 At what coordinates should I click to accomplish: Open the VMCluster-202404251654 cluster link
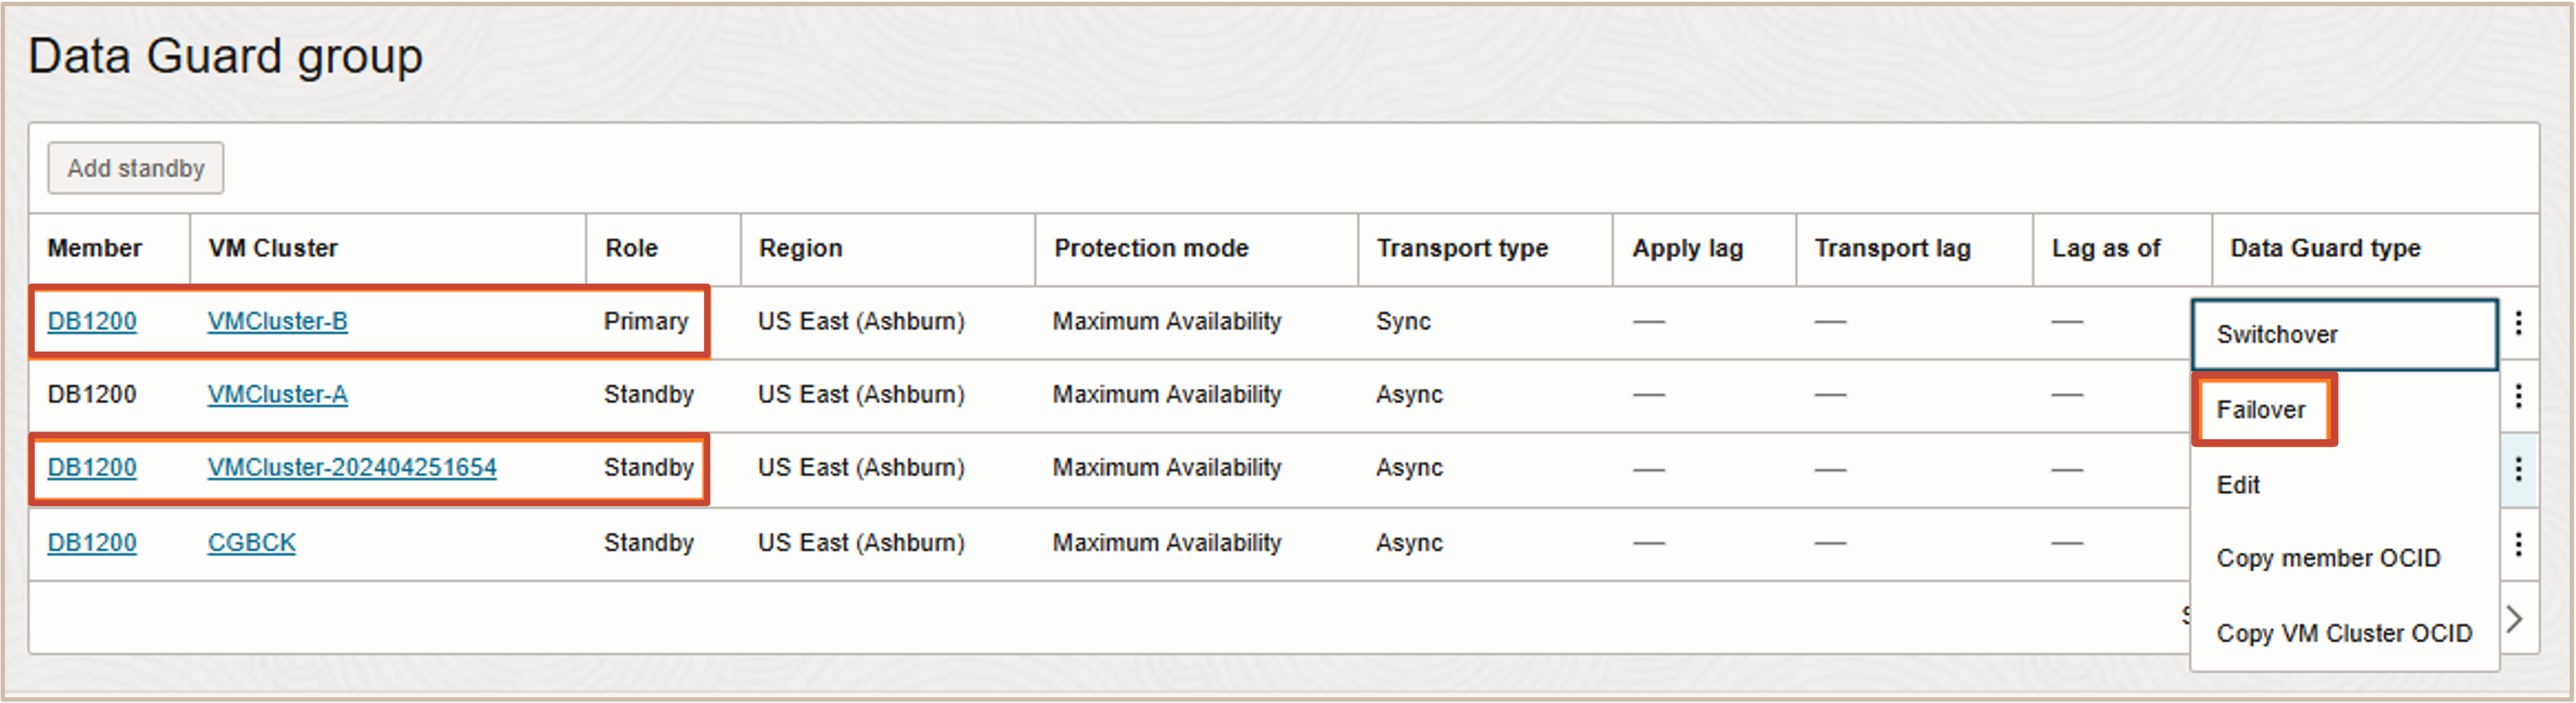click(352, 467)
